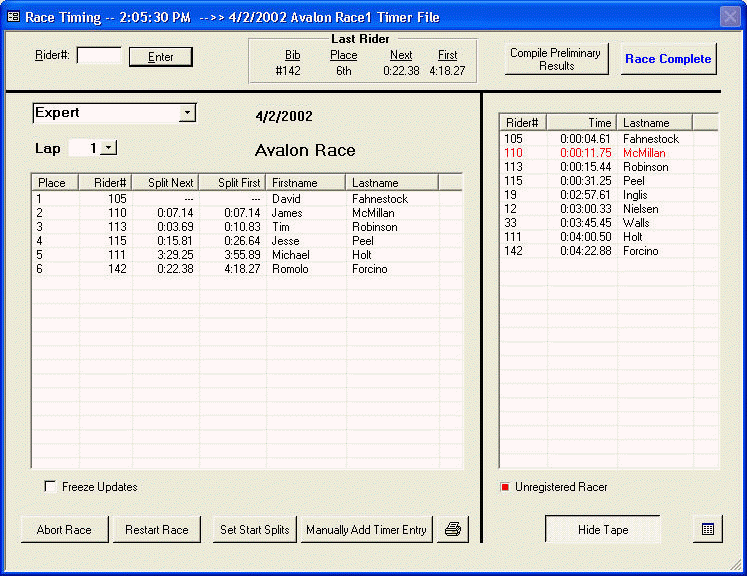Click the Rider# input field

tap(98, 56)
